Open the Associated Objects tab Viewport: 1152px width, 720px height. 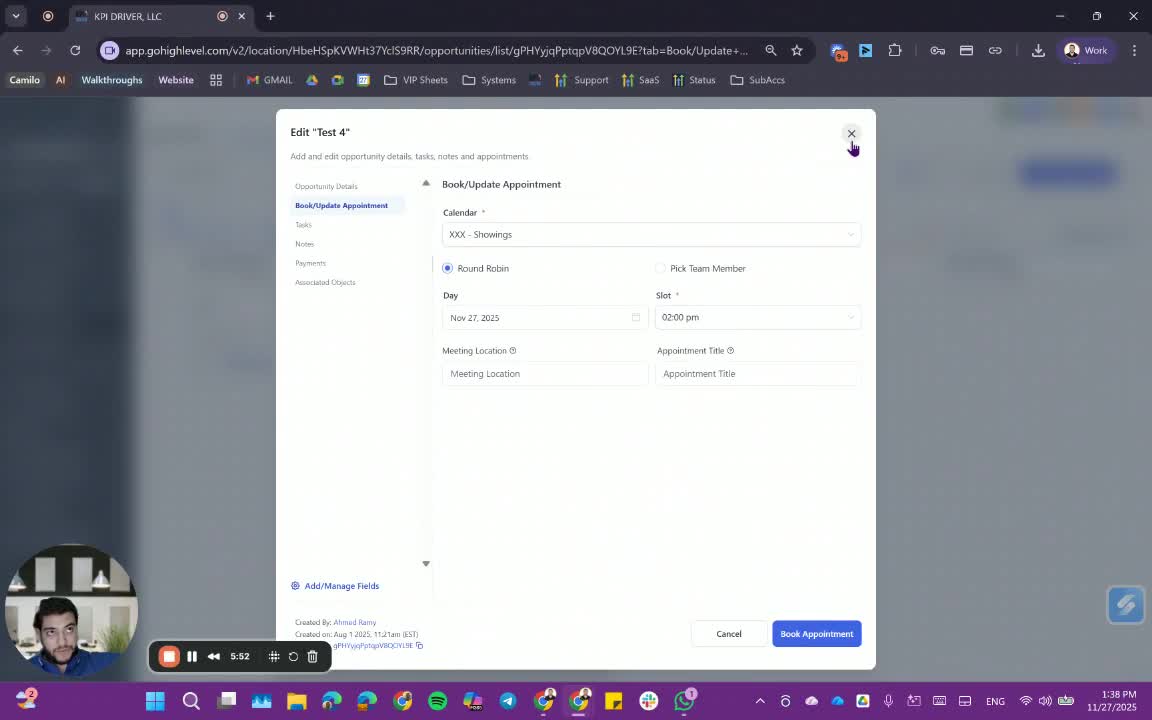click(325, 282)
